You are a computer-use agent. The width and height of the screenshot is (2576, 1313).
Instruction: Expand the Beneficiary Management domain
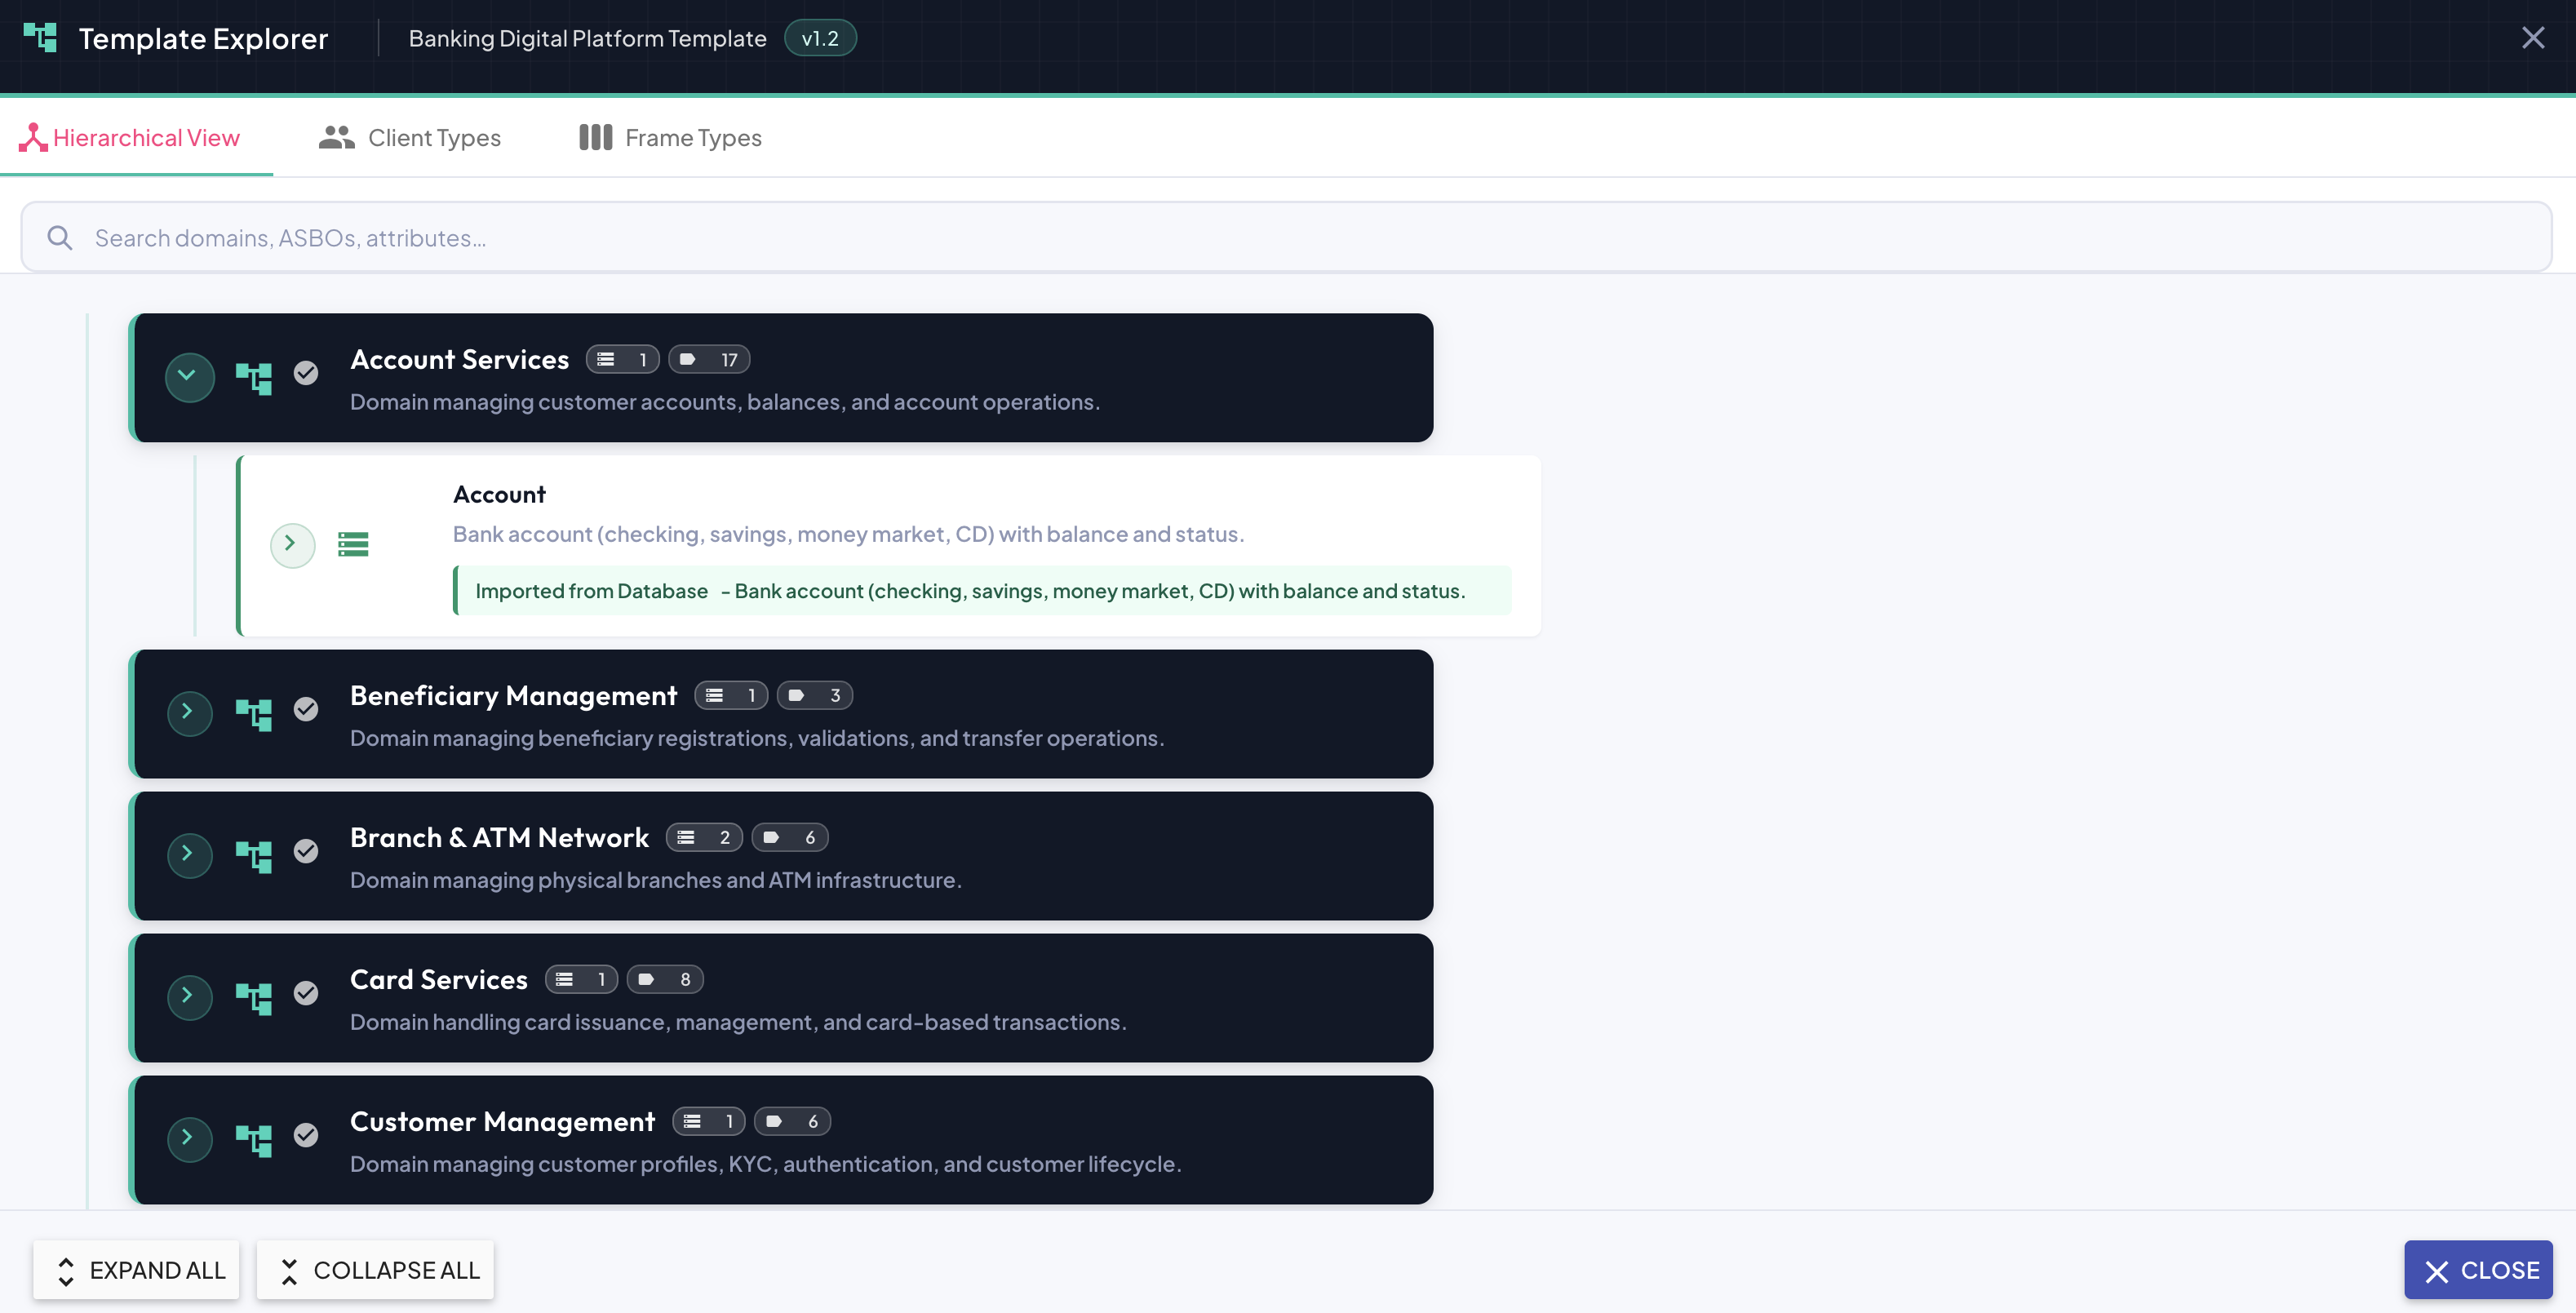point(189,713)
